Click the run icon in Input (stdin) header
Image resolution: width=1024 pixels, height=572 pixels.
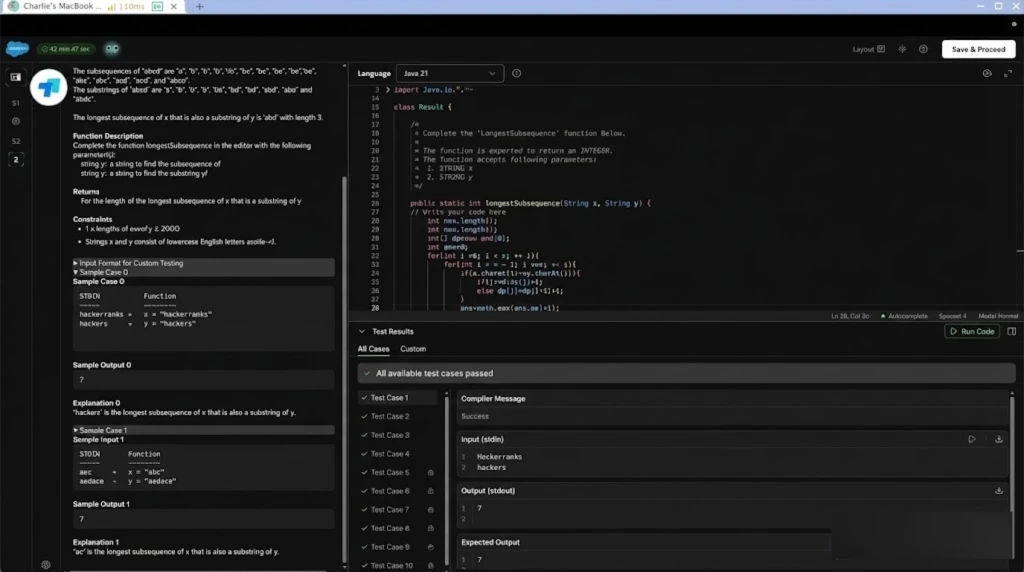[972, 439]
